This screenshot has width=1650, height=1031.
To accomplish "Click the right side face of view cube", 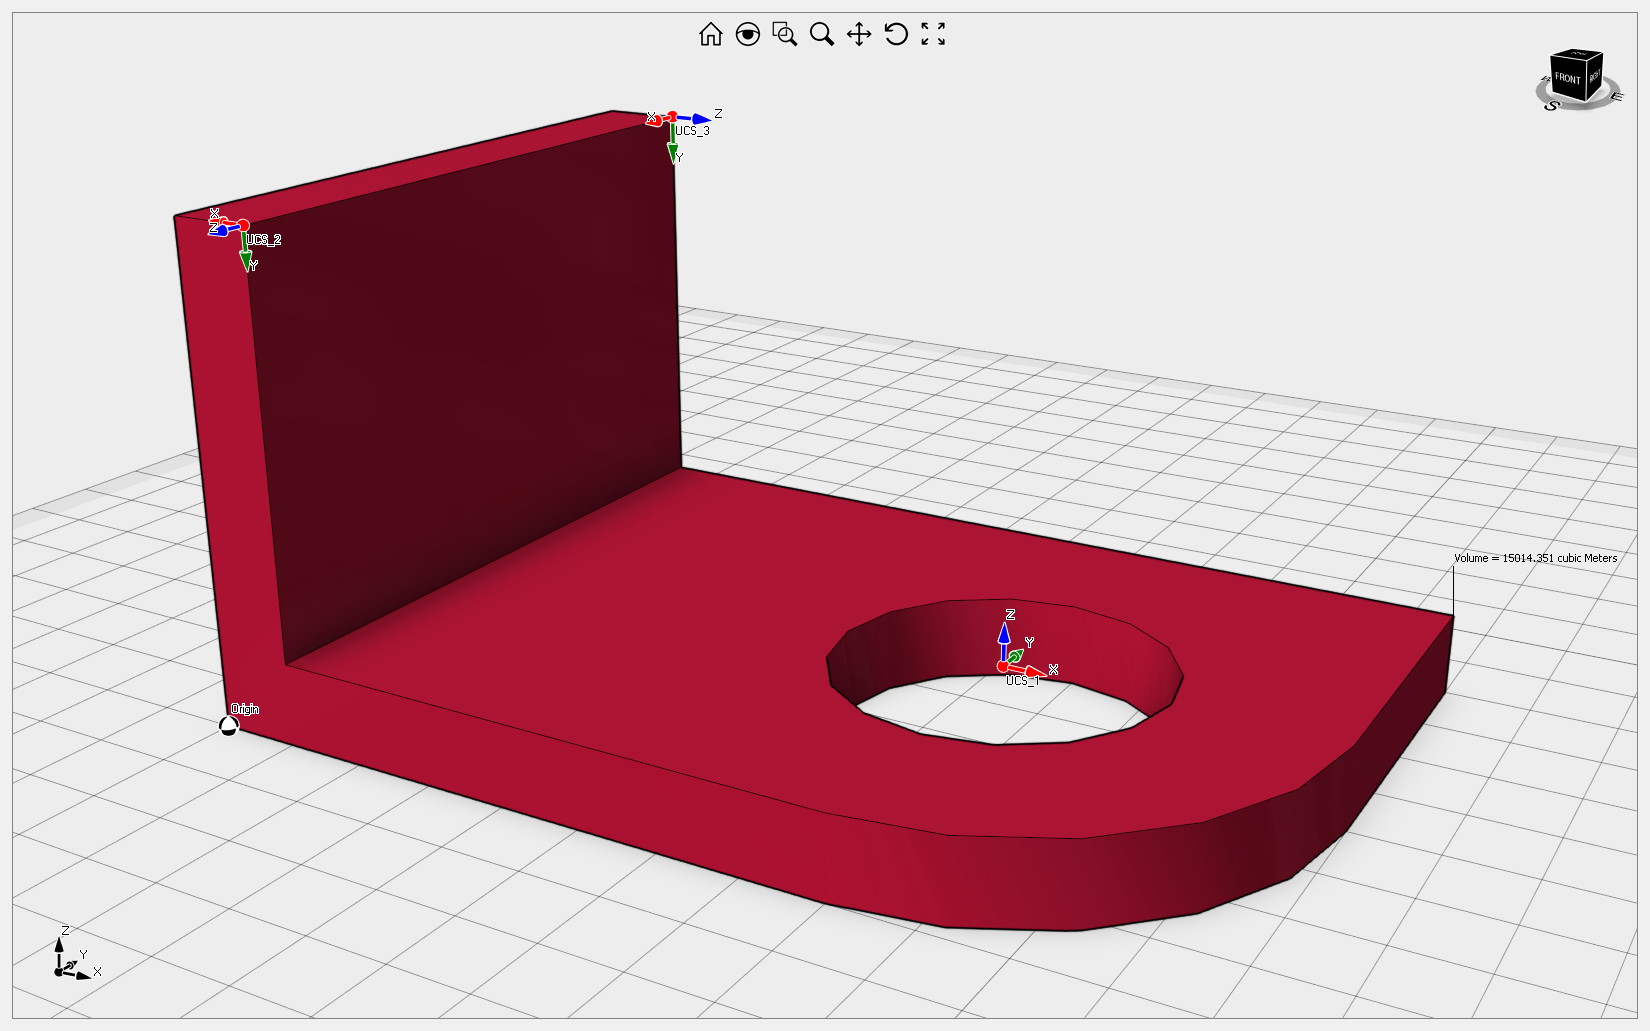I will (1594, 76).
